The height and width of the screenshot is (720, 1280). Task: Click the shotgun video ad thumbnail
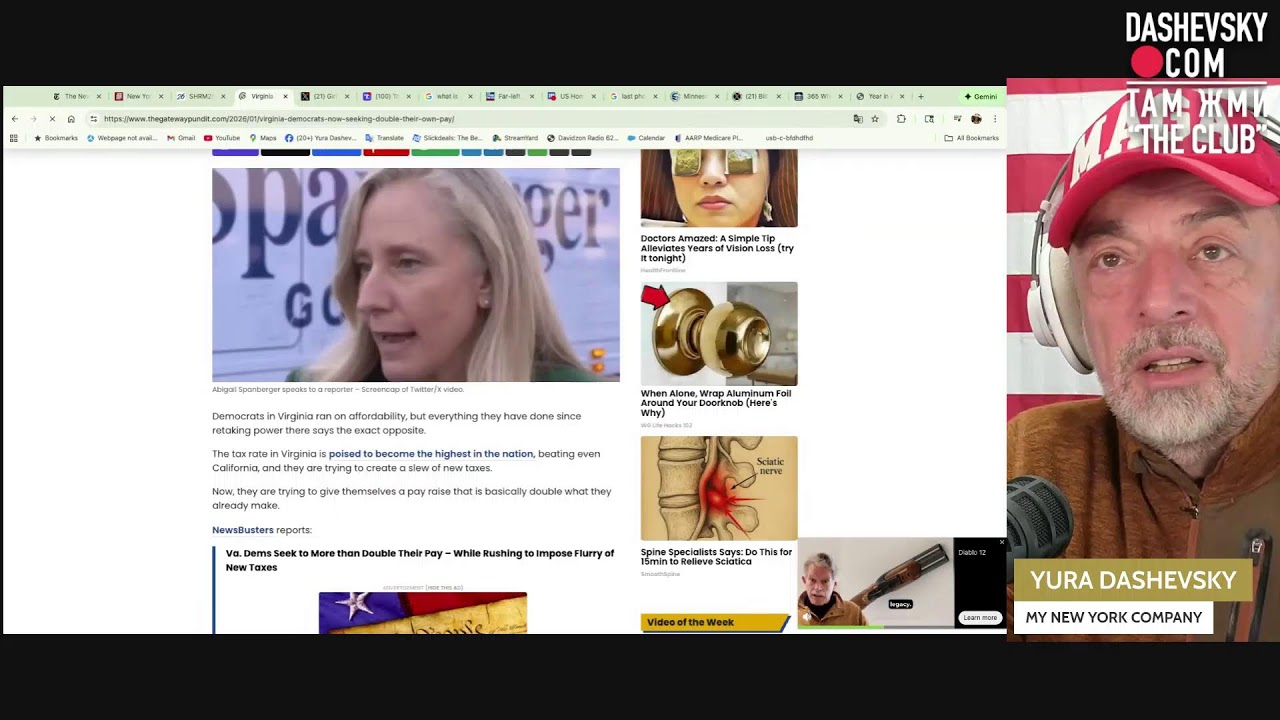click(875, 585)
